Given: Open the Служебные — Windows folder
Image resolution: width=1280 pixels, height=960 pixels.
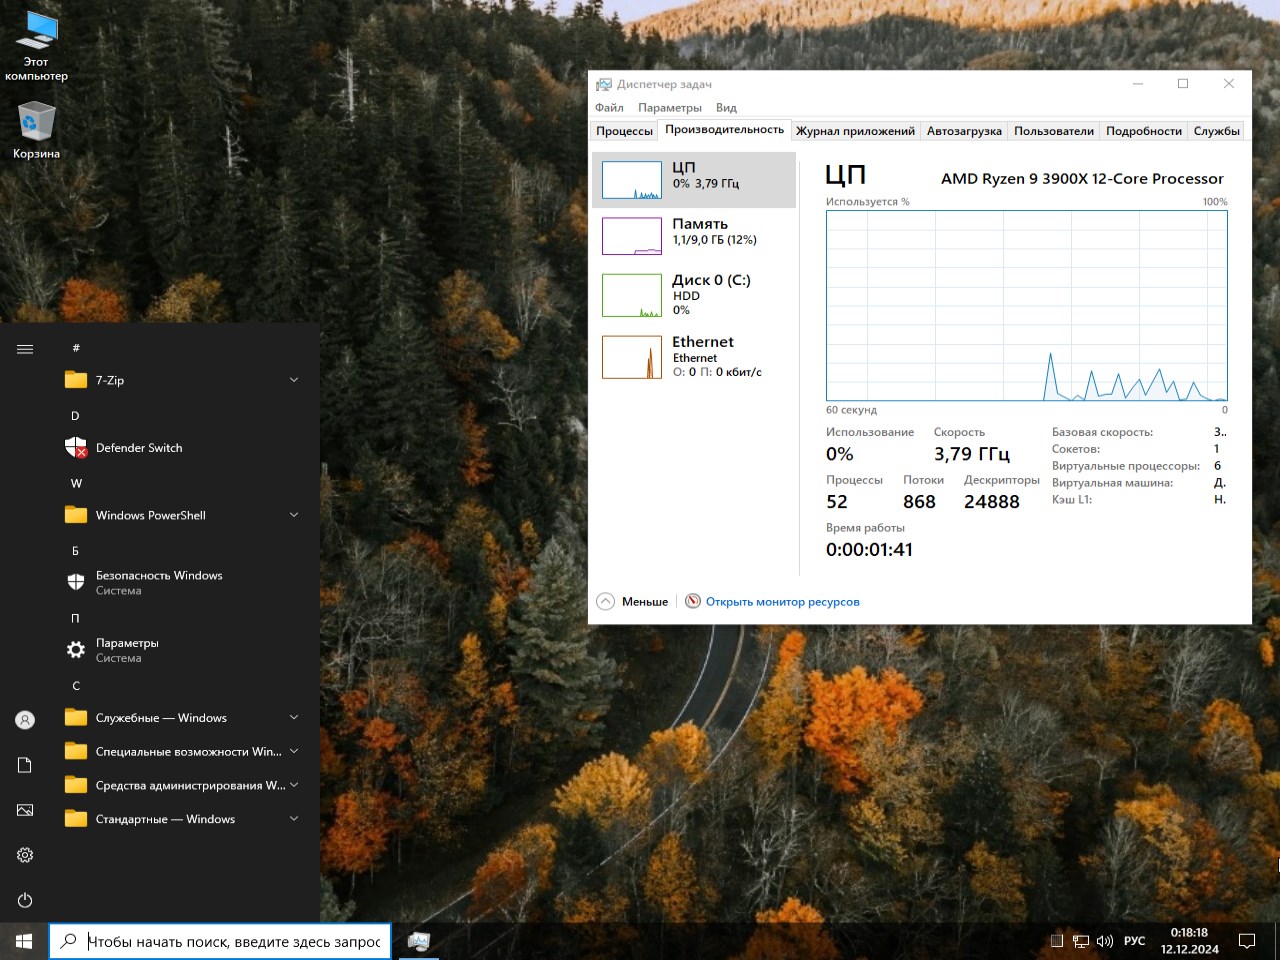Looking at the screenshot, I should pos(184,718).
